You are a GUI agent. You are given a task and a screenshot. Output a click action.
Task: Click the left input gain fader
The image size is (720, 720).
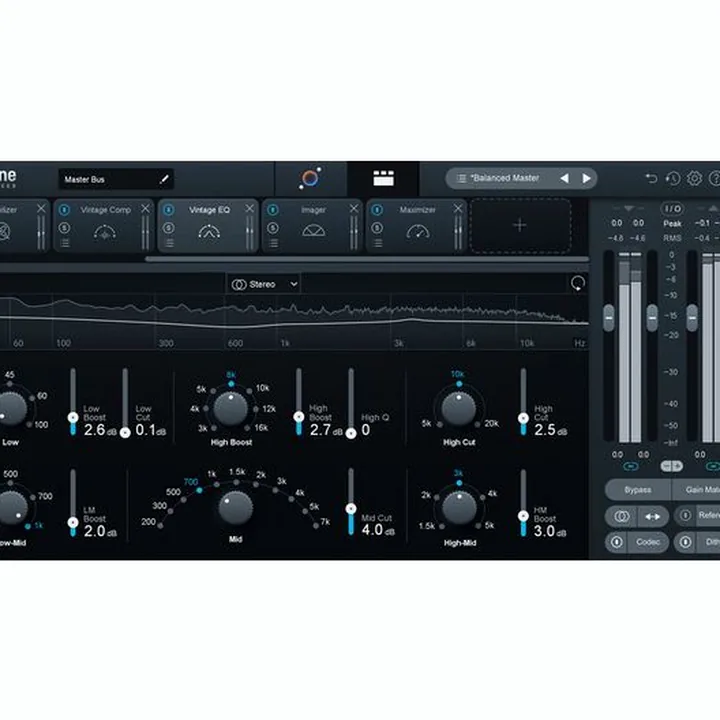click(x=609, y=317)
